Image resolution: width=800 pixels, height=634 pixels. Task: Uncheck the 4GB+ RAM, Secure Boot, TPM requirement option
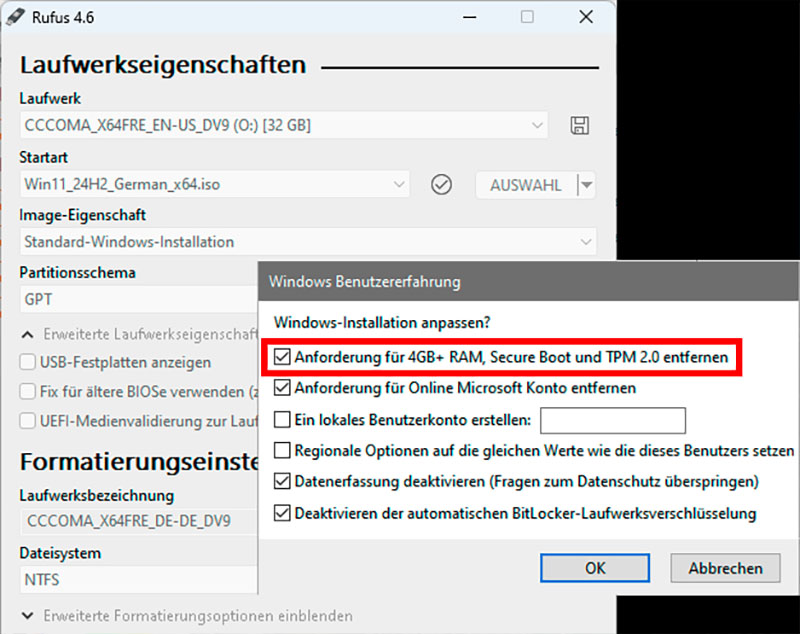pos(282,358)
